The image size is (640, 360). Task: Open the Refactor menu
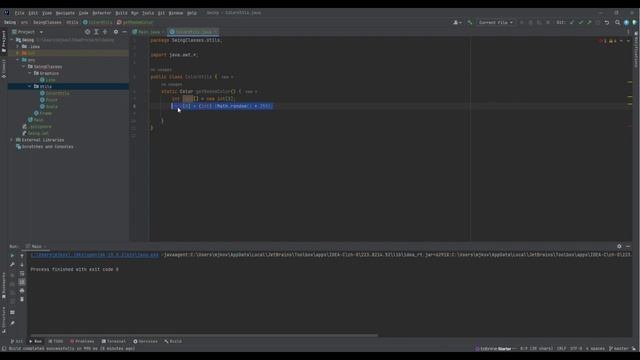click(102, 13)
